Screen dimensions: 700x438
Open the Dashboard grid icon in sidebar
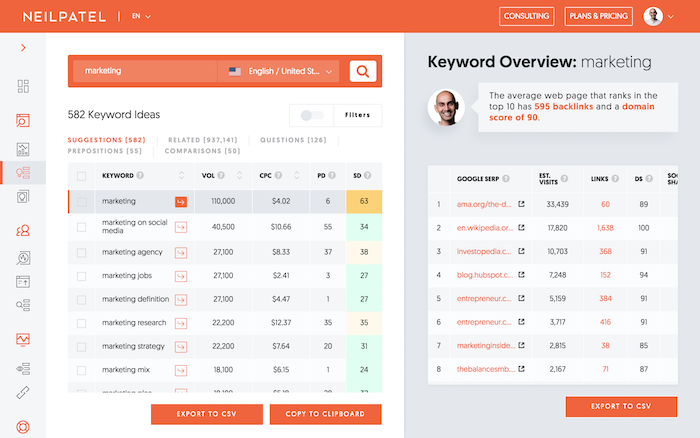click(23, 86)
